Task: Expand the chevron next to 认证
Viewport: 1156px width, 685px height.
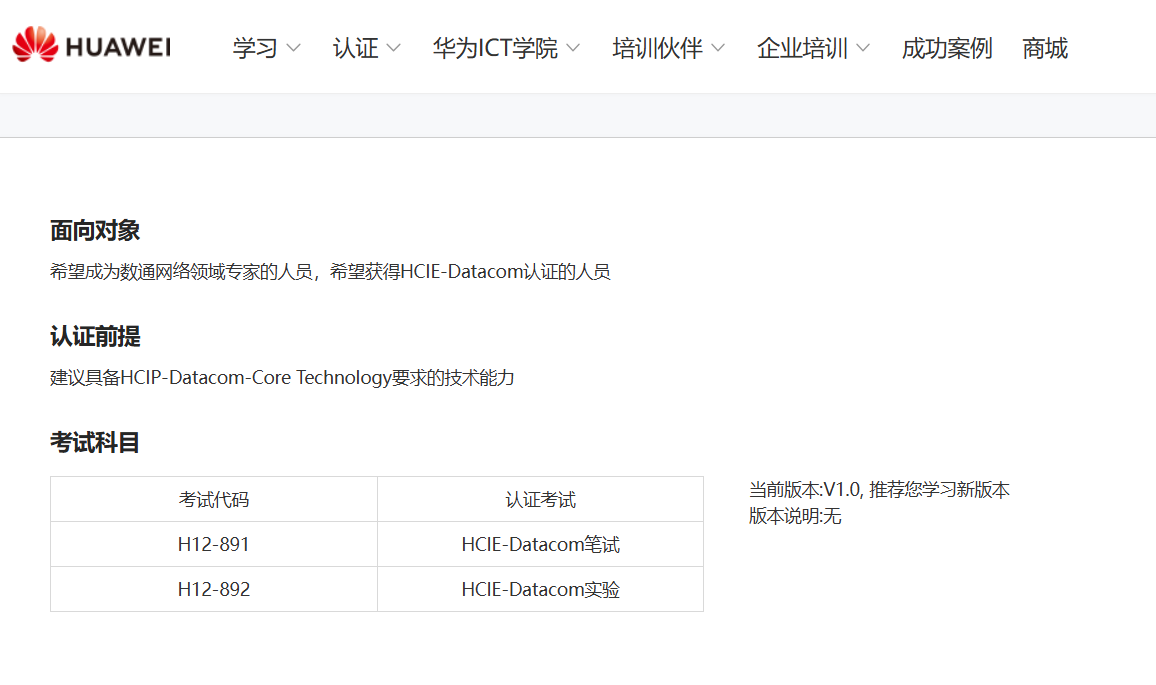Action: (394, 49)
